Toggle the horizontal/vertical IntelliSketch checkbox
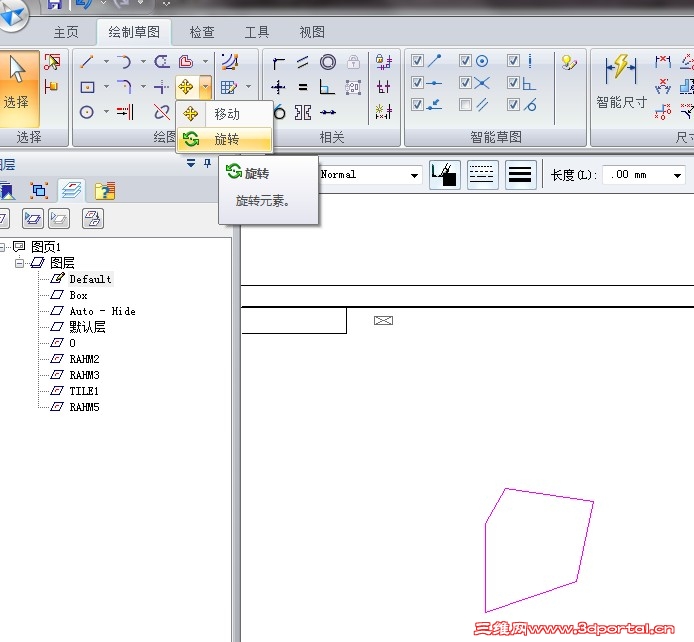 click(513, 60)
